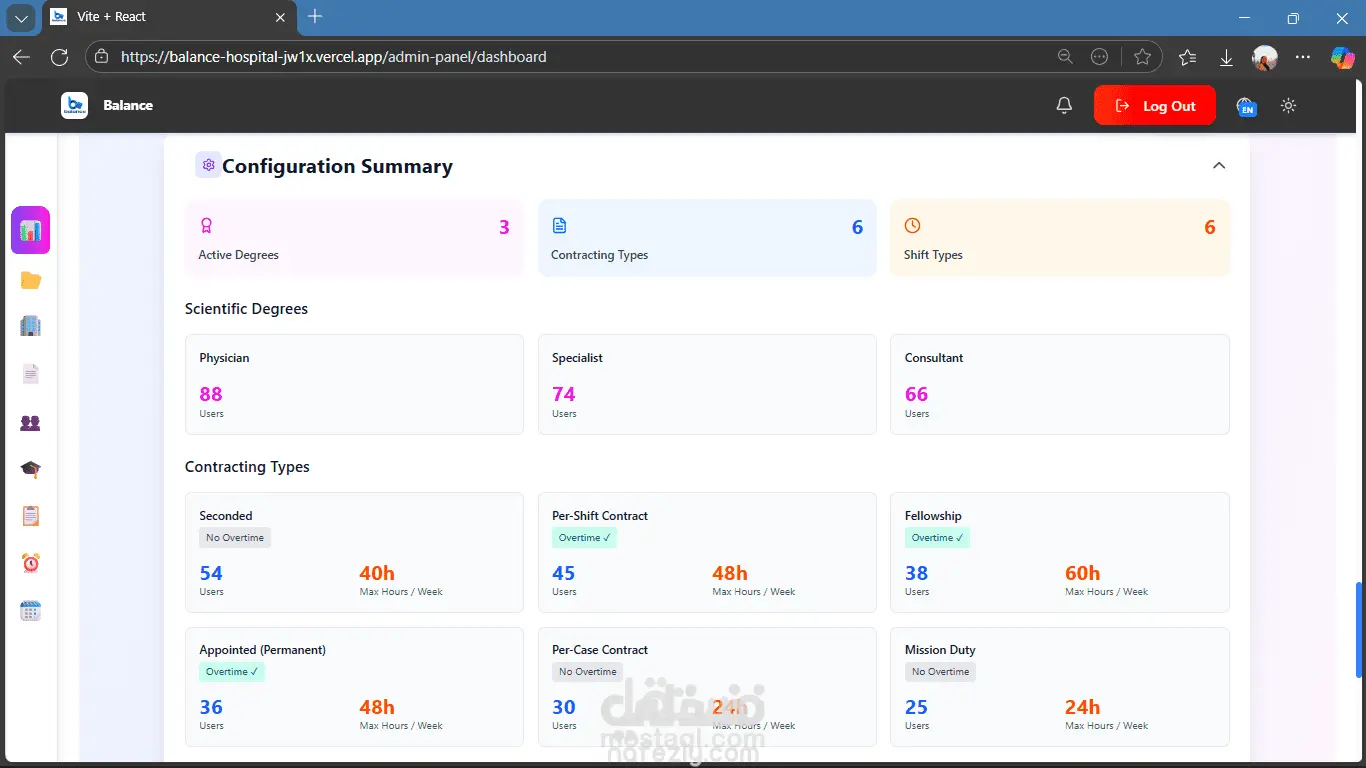Focus the browser address bar URL
1366x768 pixels.
(x=334, y=57)
